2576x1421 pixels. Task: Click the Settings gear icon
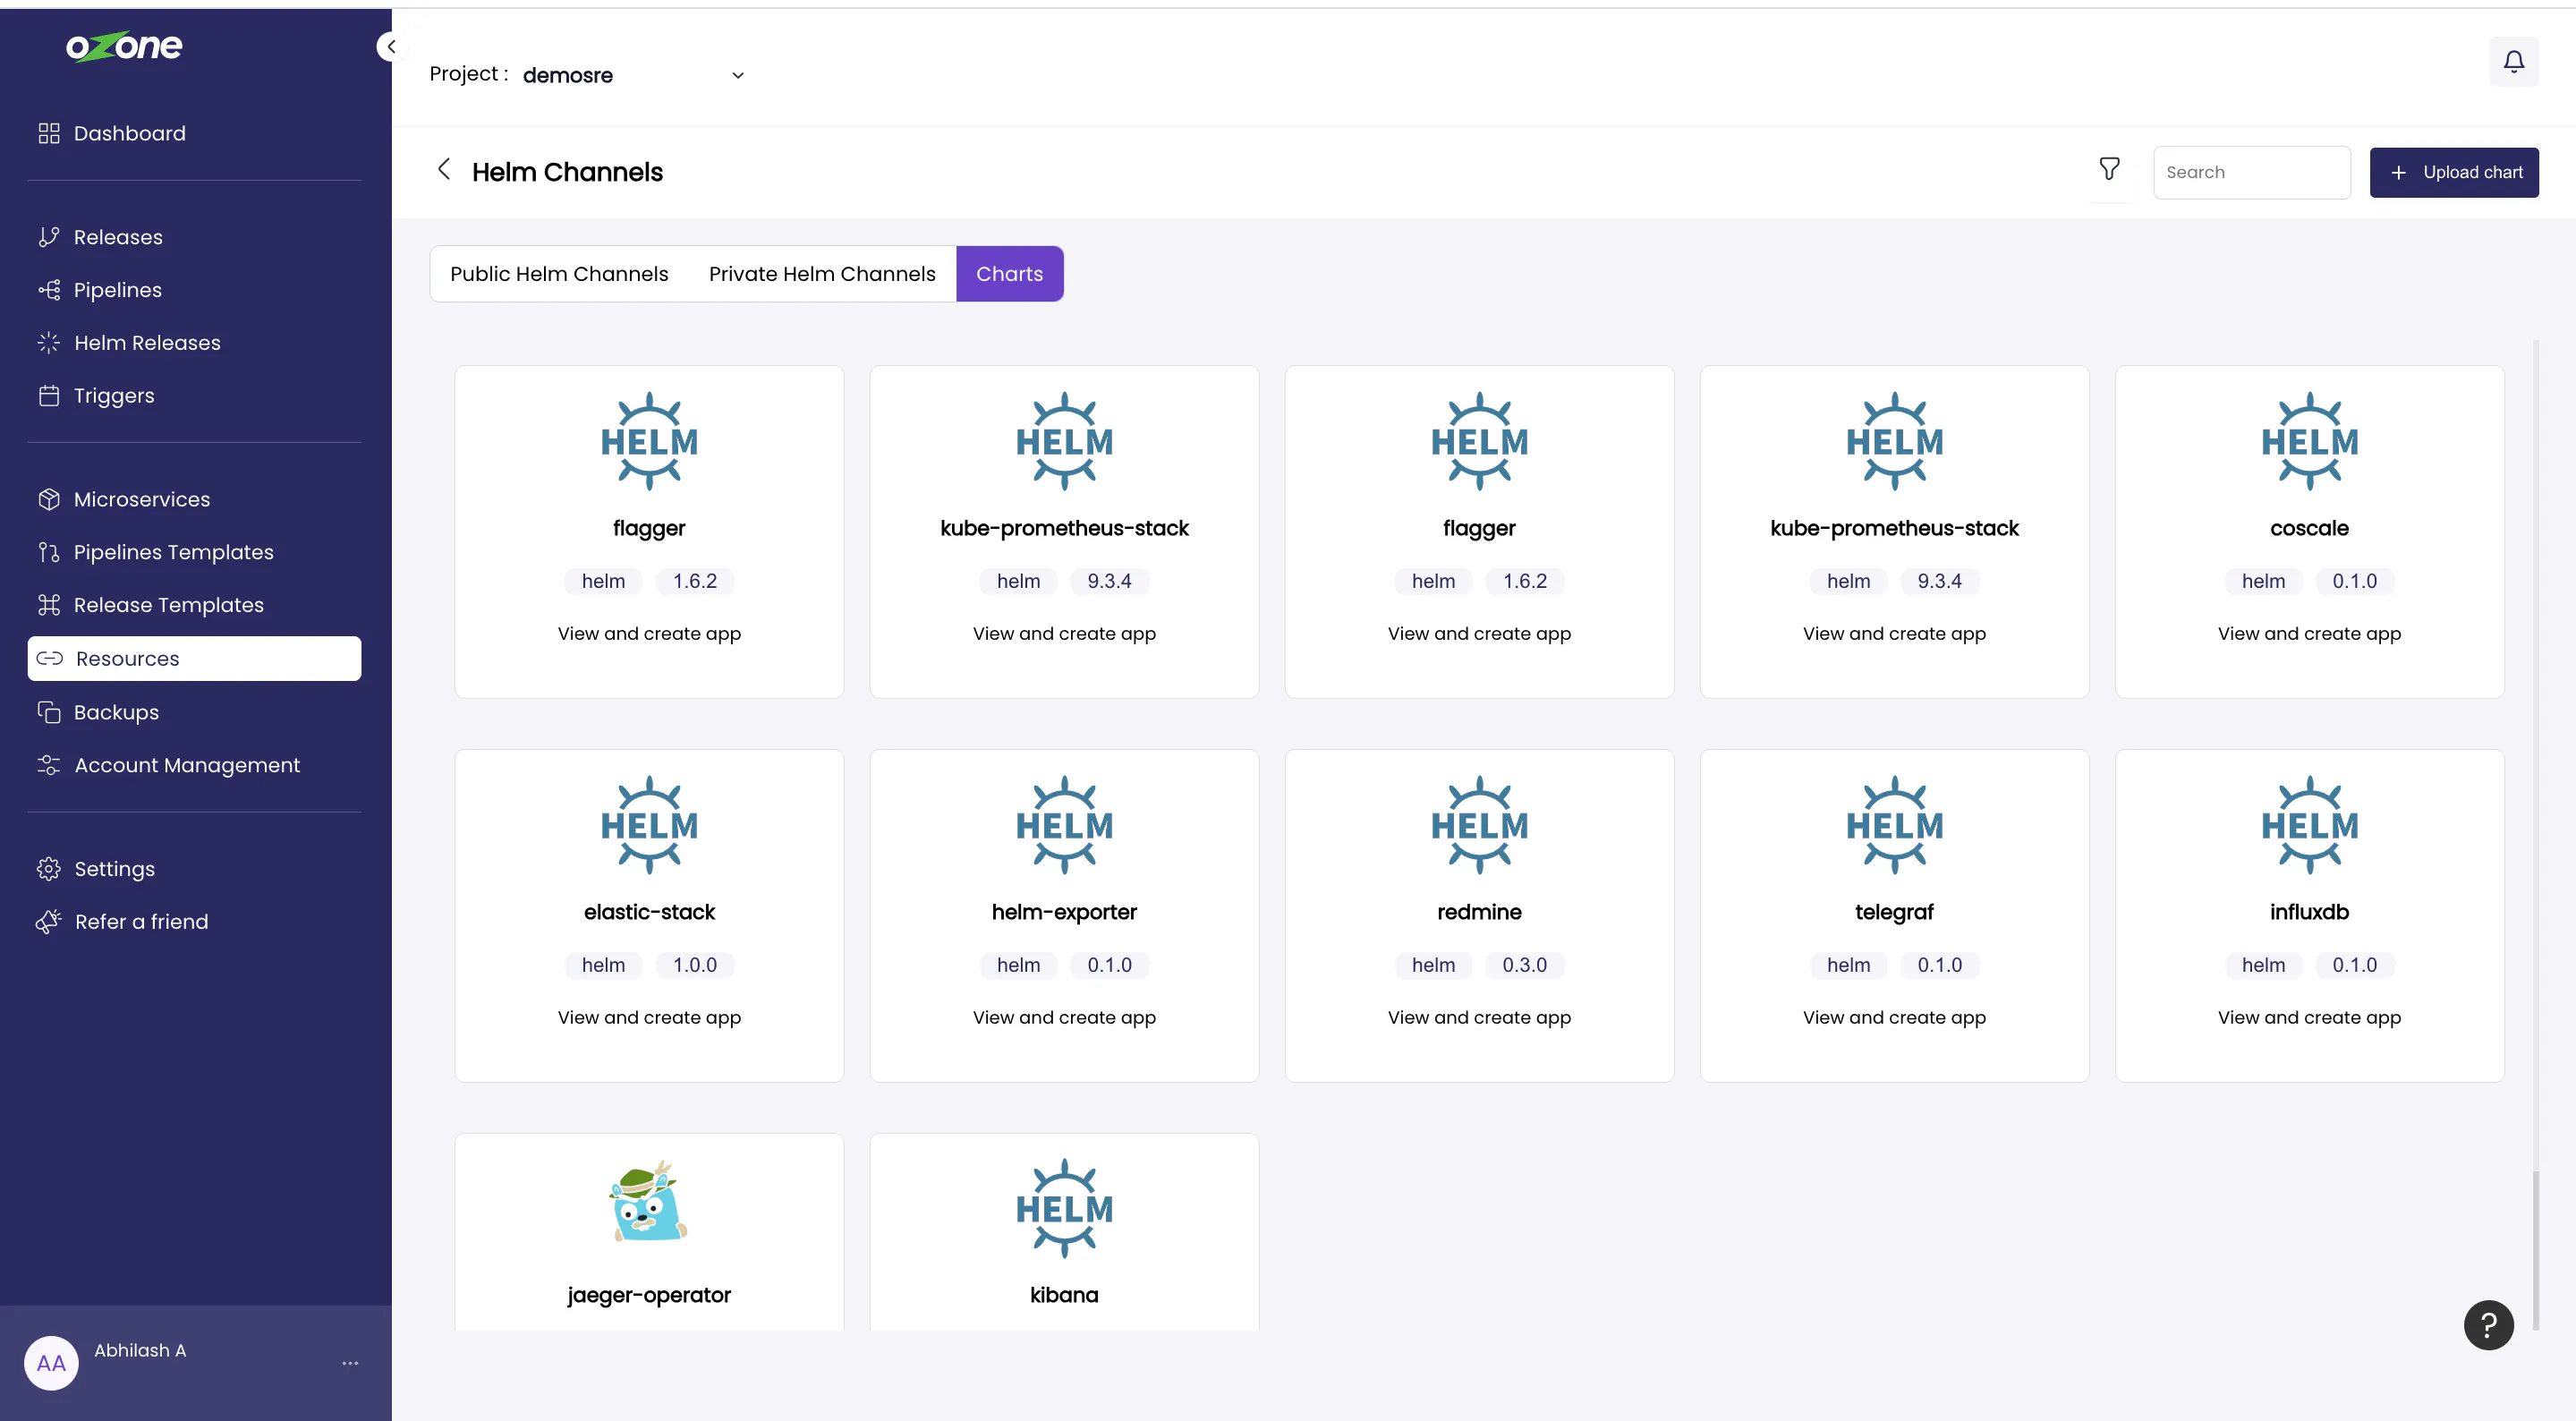click(x=49, y=869)
